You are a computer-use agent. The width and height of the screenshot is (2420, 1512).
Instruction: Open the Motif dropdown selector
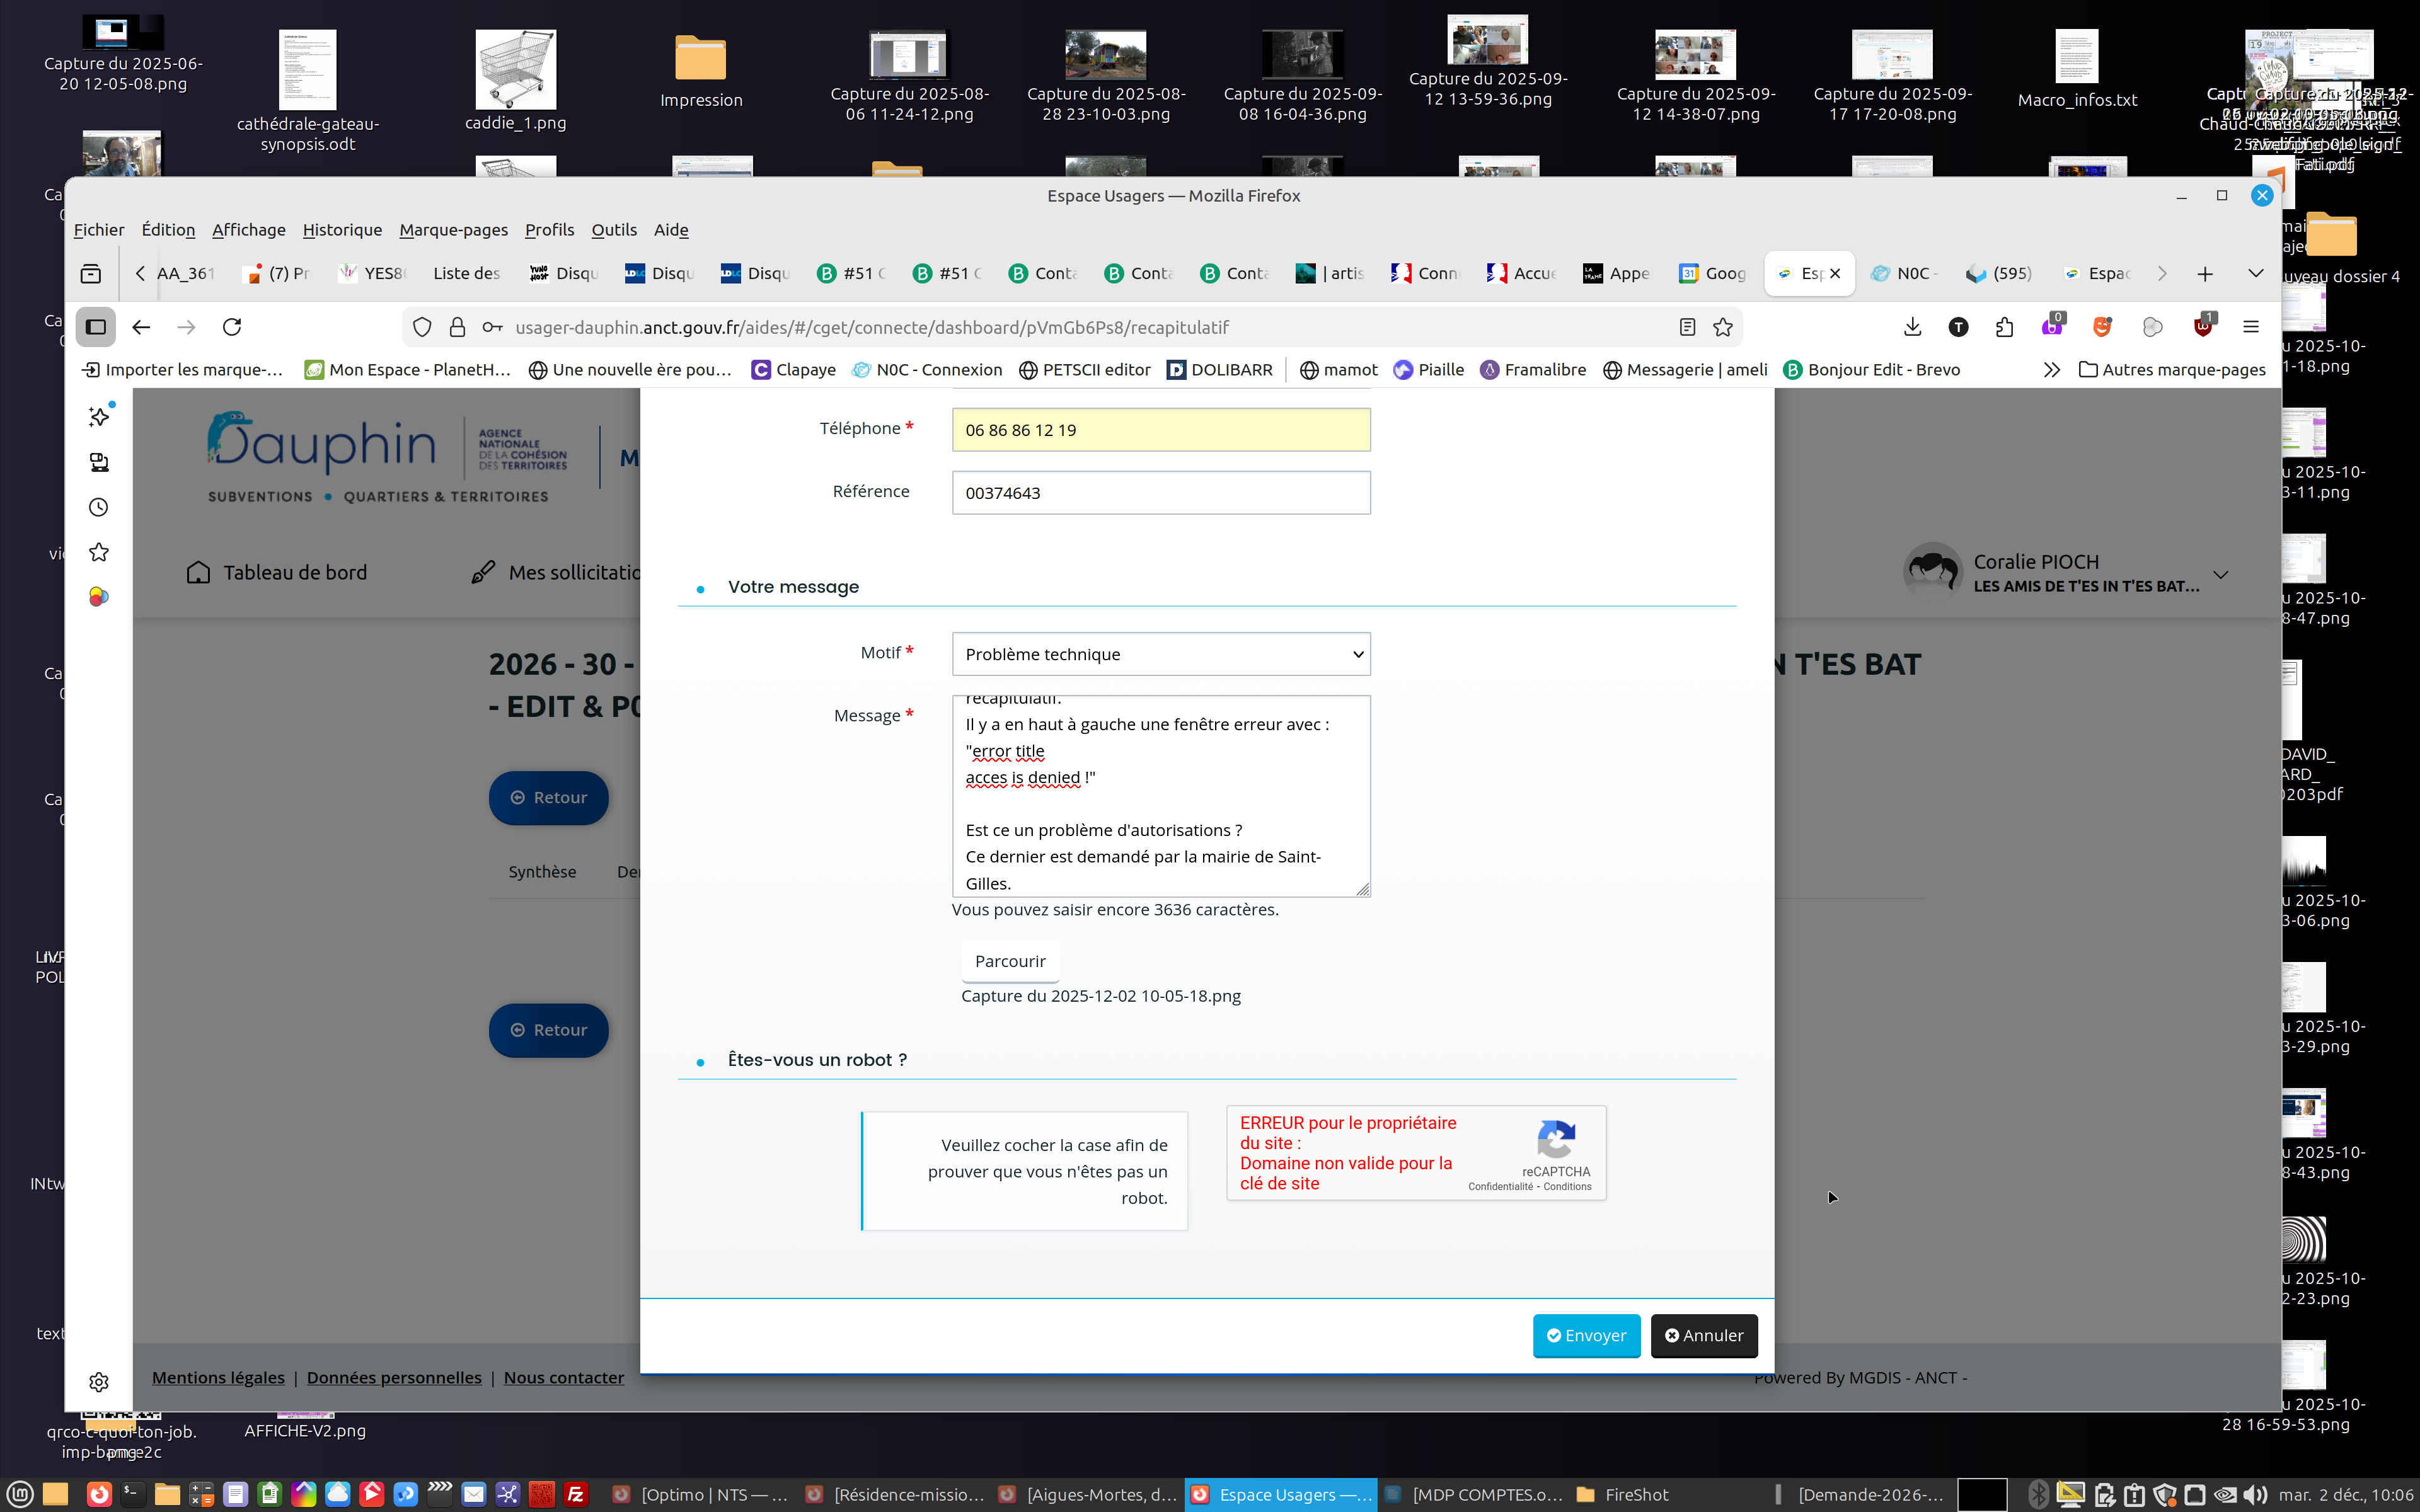click(1160, 654)
